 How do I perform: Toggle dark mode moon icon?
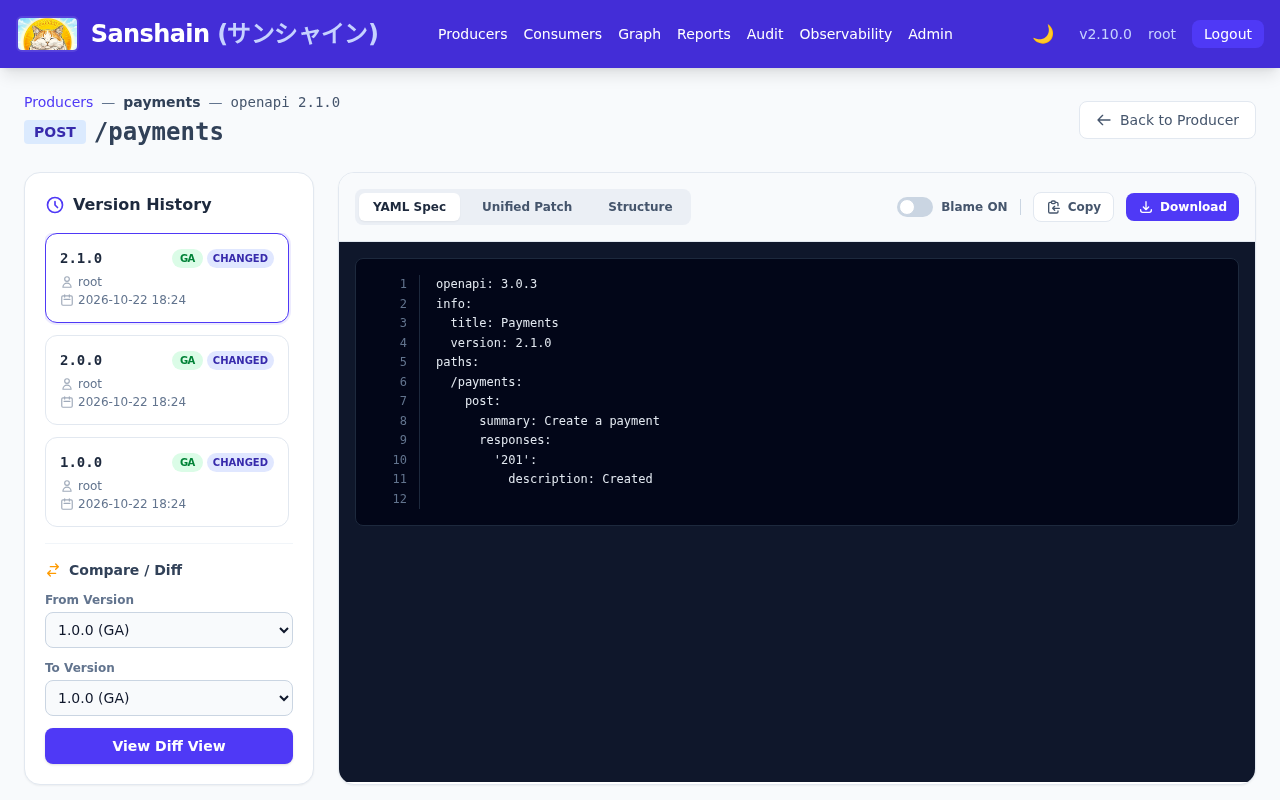[x=1043, y=34]
